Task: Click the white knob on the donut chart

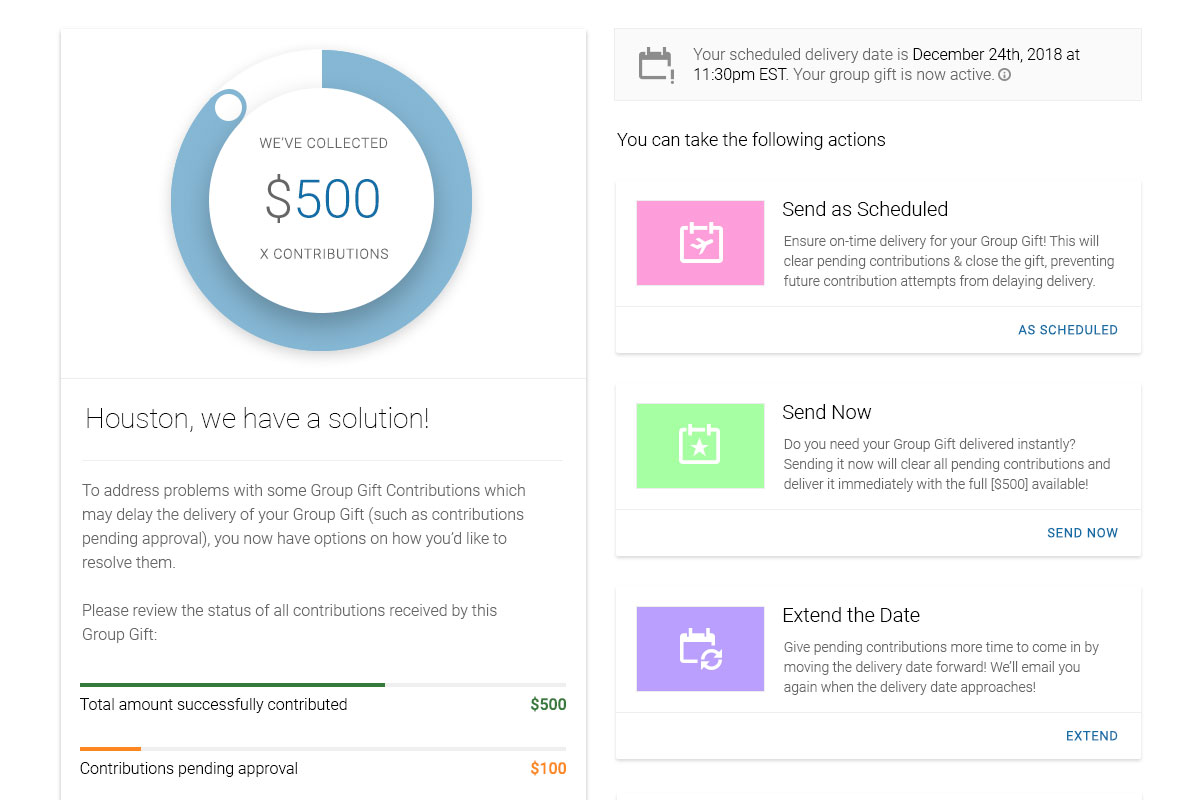Action: click(x=229, y=106)
